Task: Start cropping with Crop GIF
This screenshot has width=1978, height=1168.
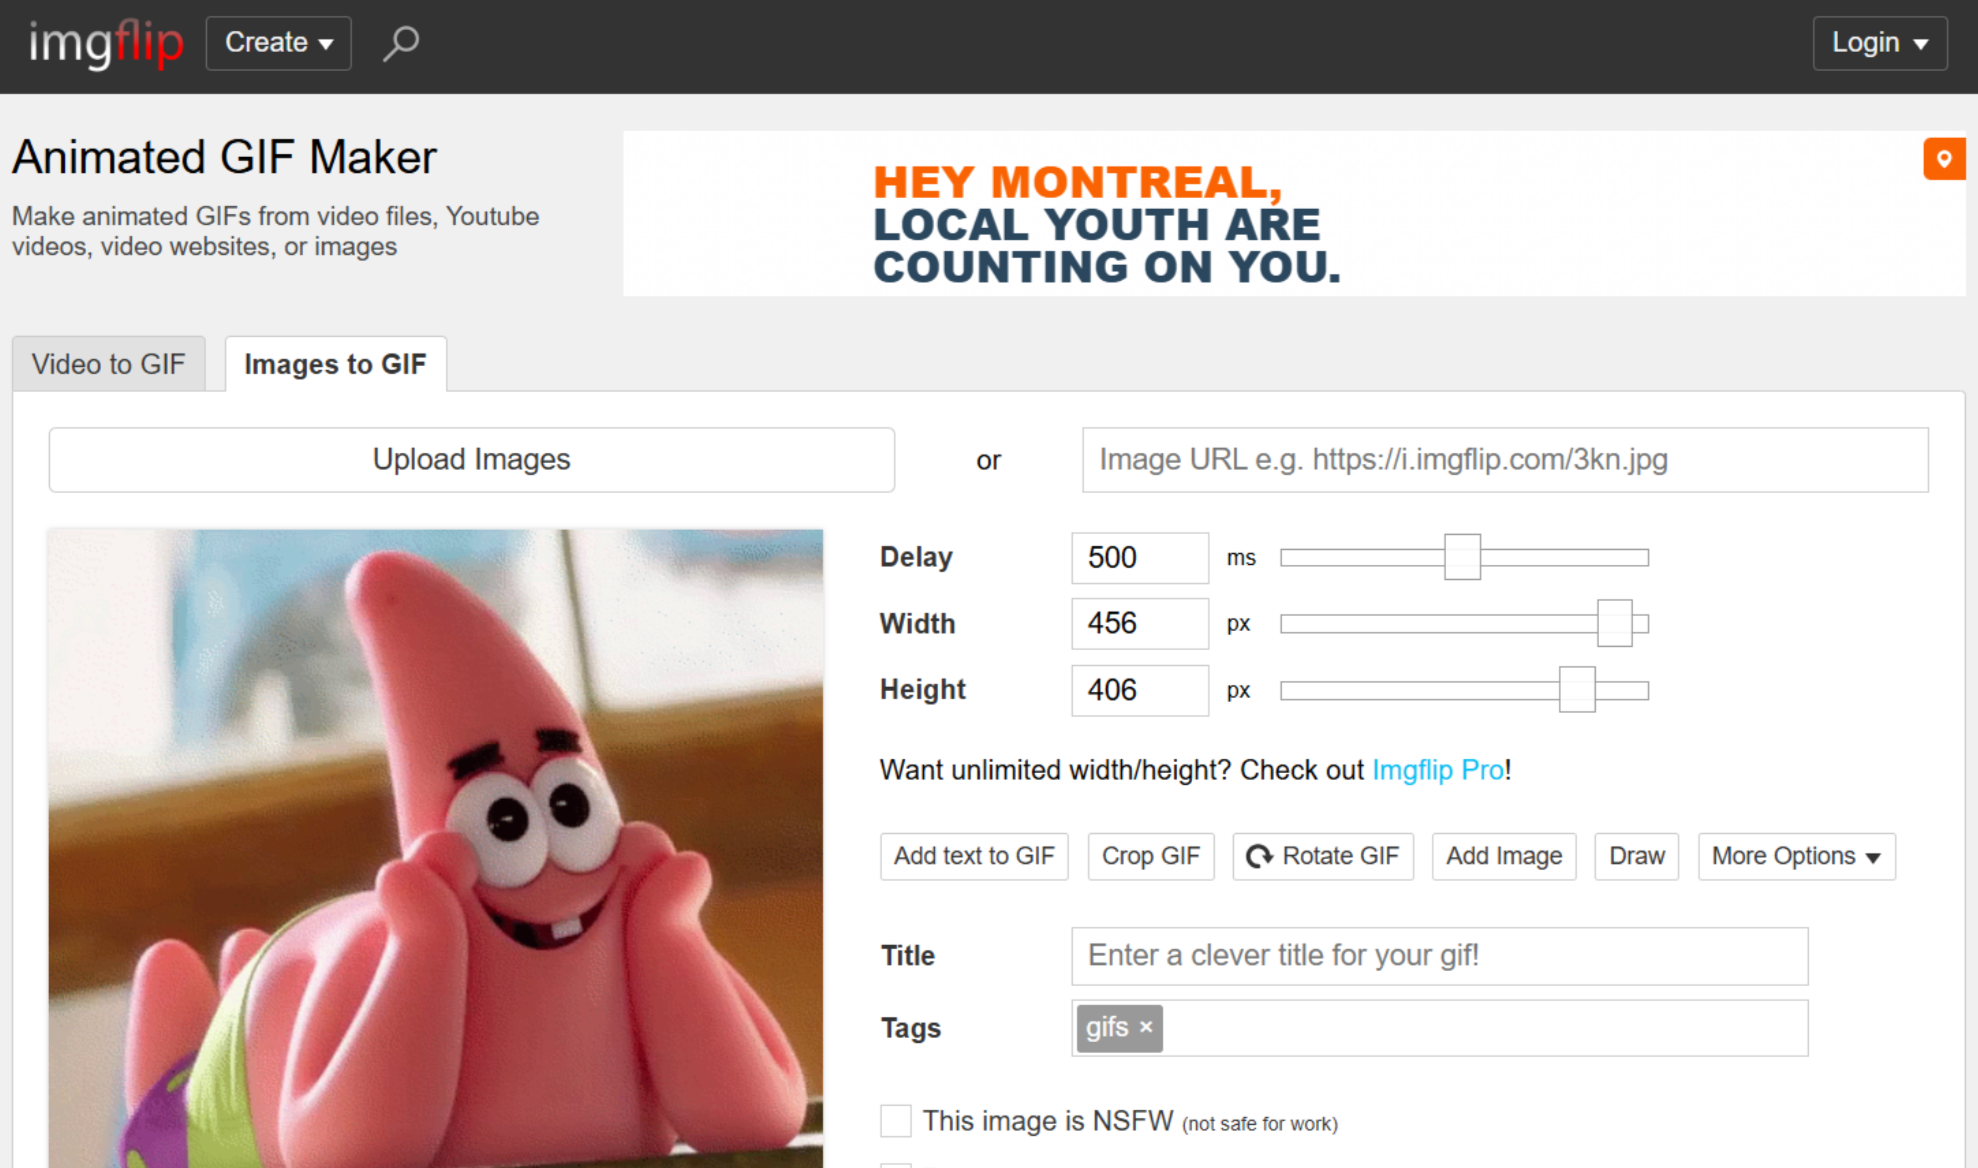Action: pyautogui.click(x=1150, y=856)
